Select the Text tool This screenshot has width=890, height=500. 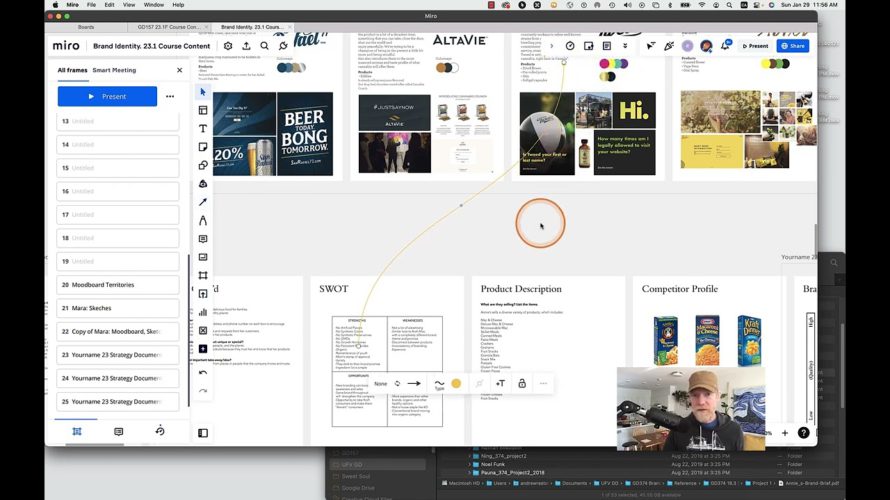(x=203, y=129)
